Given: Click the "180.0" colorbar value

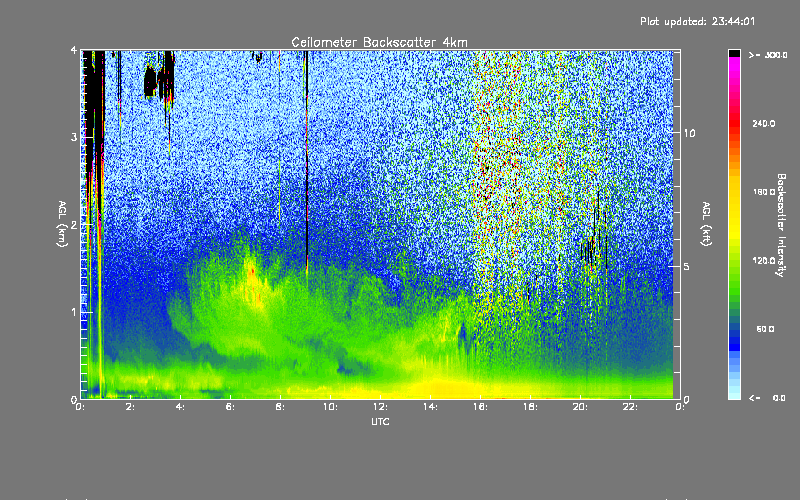Looking at the screenshot, I should pos(764,192).
